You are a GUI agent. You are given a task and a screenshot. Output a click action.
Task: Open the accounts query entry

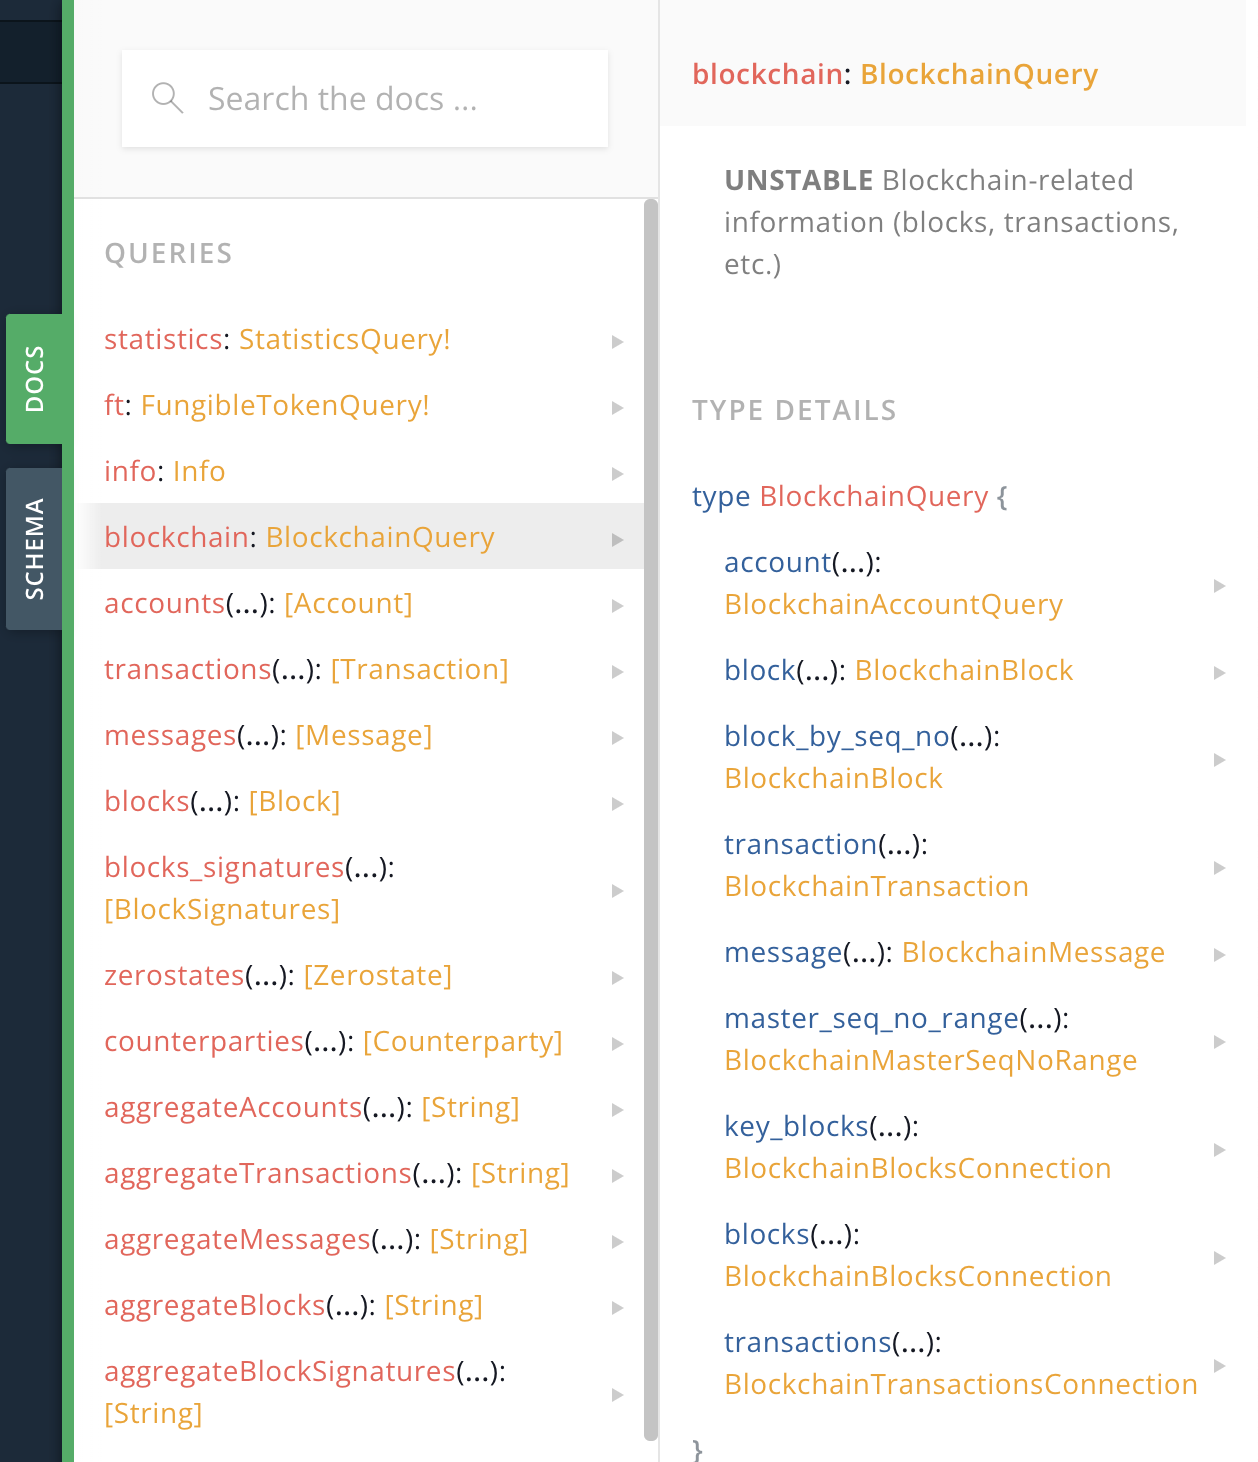[x=360, y=603]
